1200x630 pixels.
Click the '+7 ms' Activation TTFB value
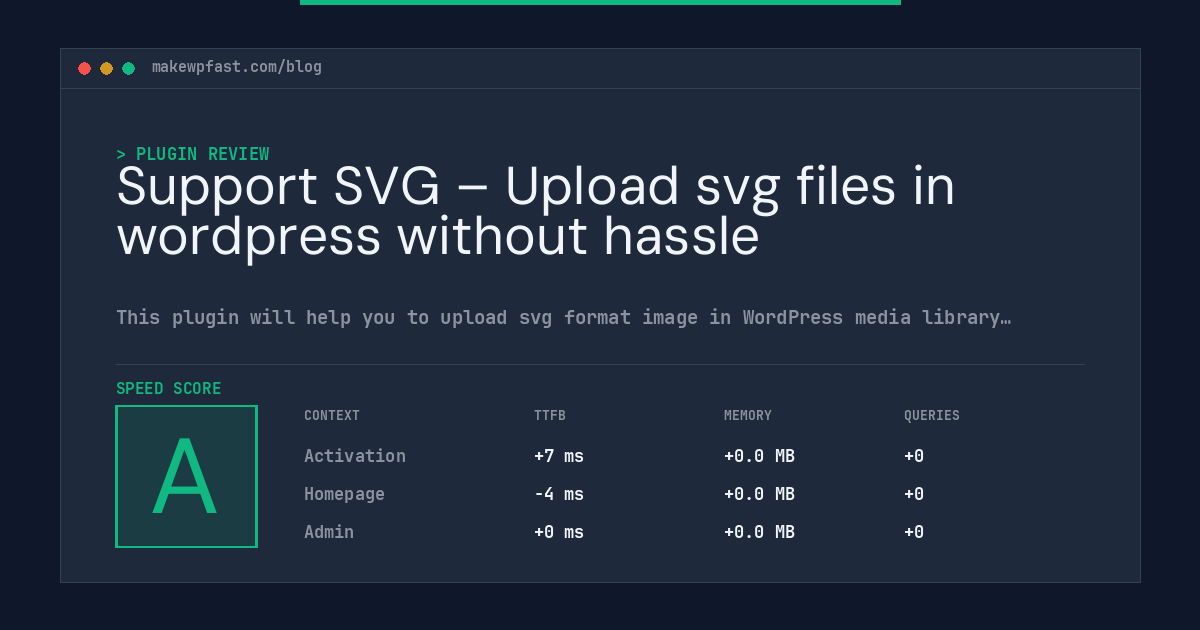559,456
